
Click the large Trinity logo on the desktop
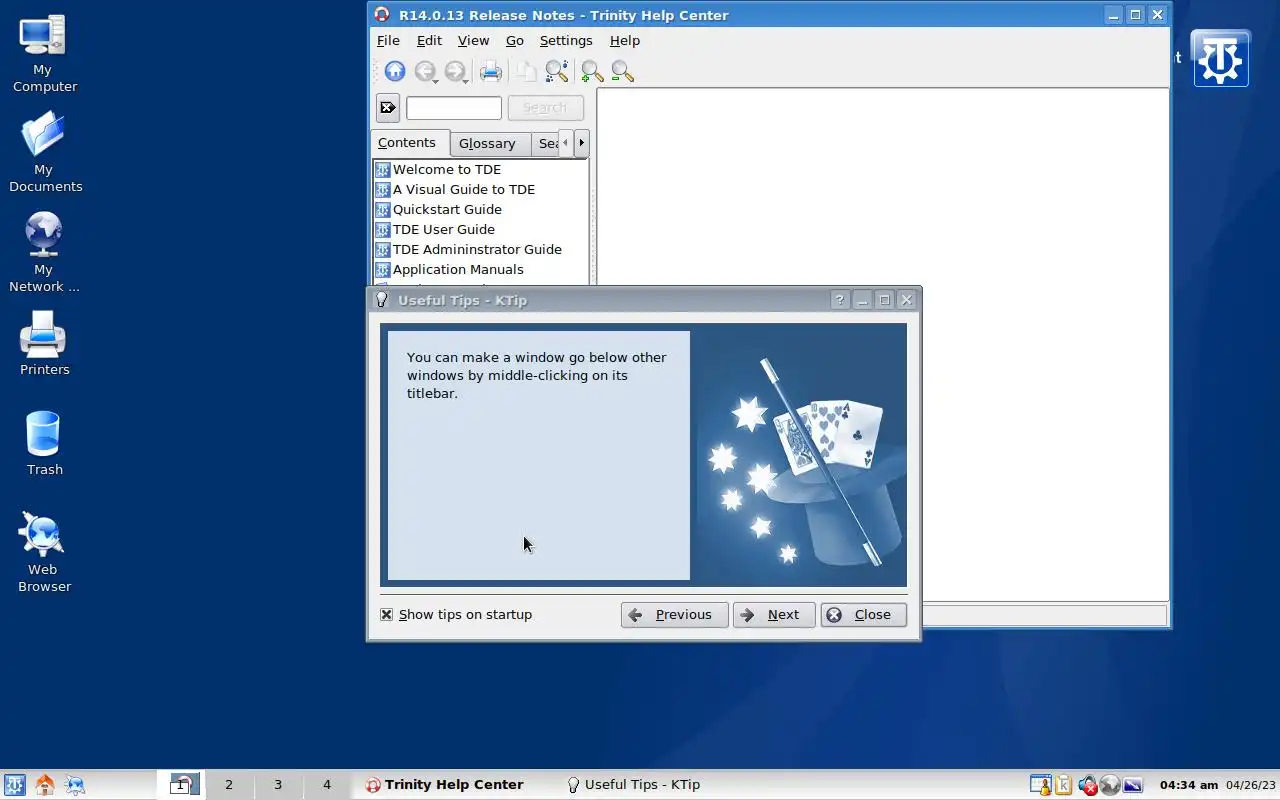[1220, 58]
